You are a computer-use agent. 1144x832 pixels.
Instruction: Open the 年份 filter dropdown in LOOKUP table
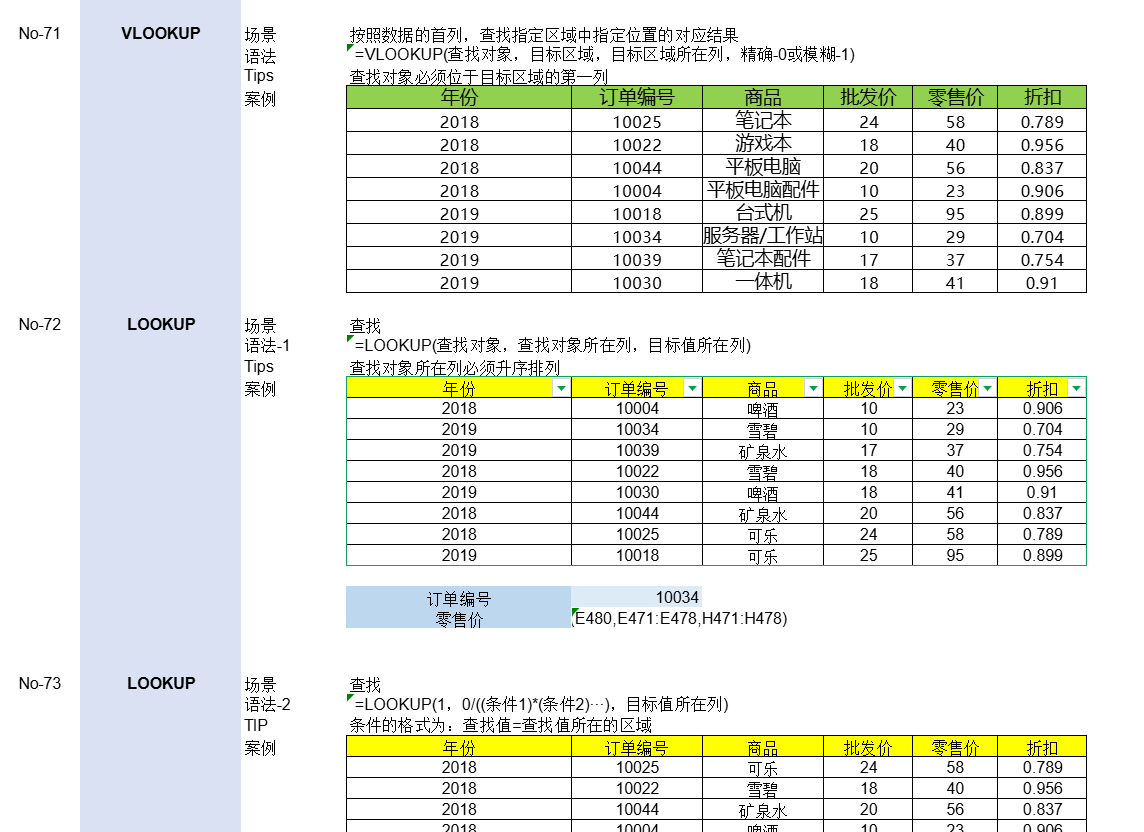pos(561,388)
